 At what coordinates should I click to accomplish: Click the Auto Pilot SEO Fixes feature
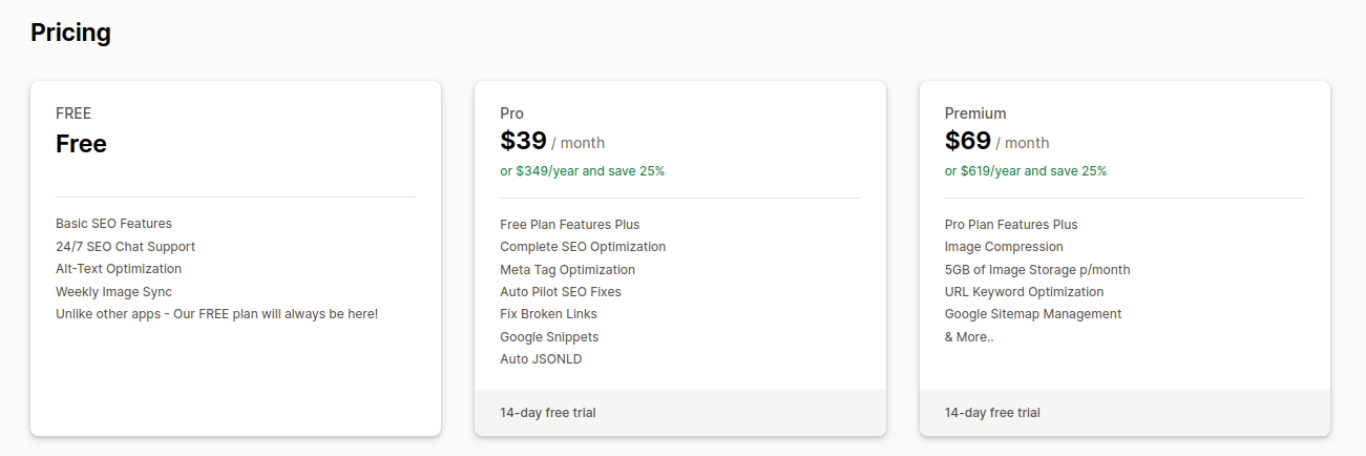click(560, 292)
